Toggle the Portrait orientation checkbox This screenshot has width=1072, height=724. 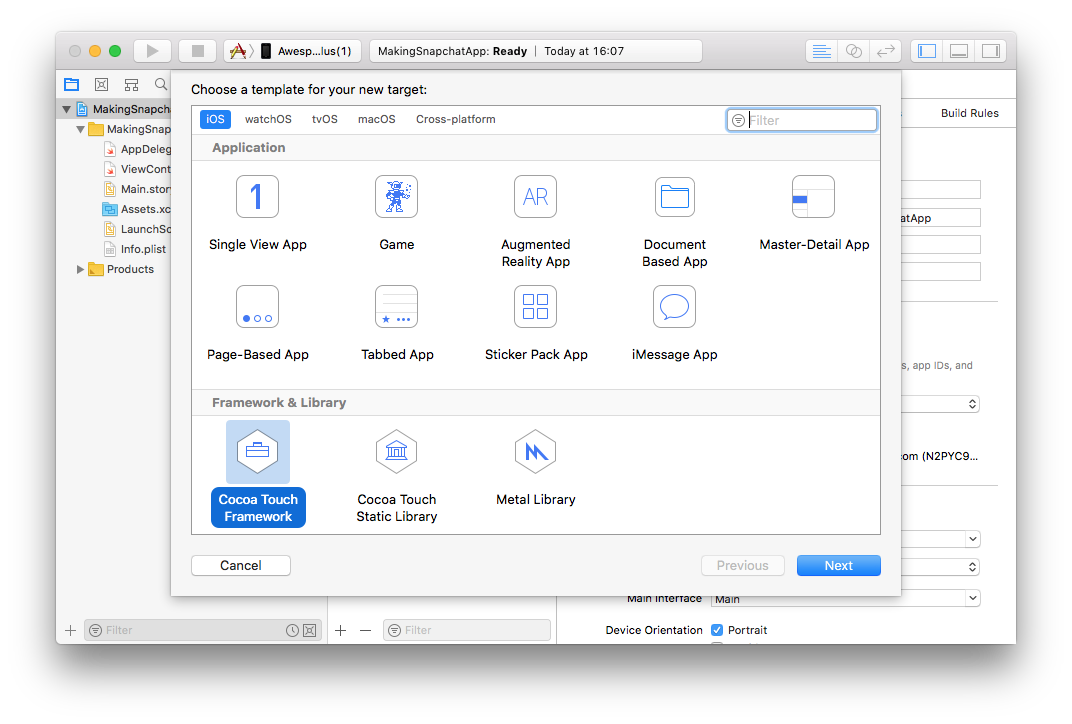pos(717,630)
